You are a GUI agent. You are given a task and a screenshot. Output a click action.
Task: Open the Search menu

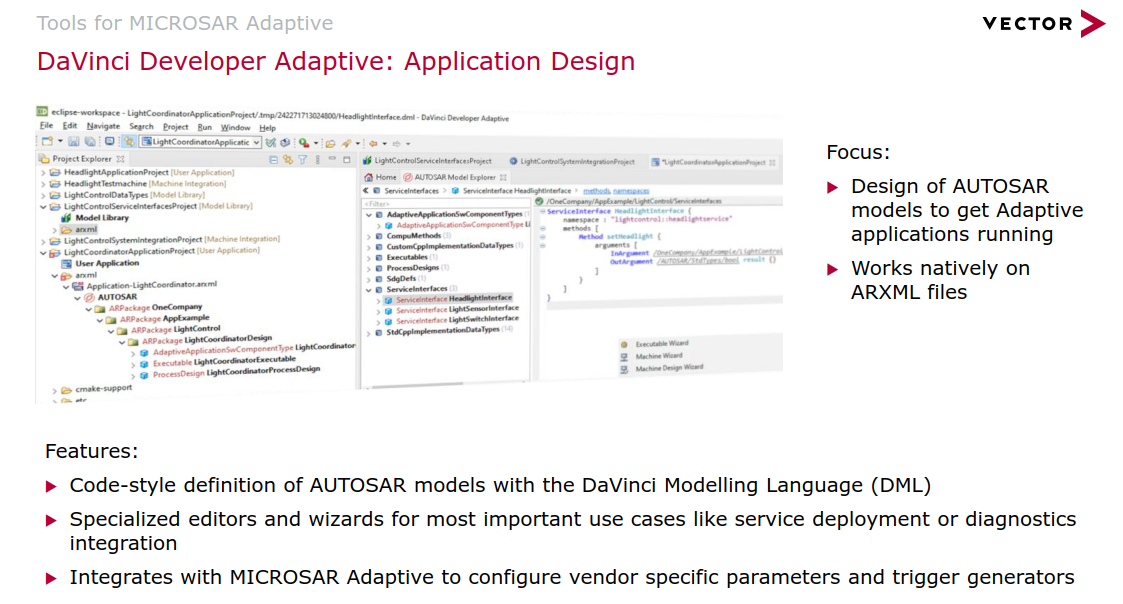[x=141, y=127]
